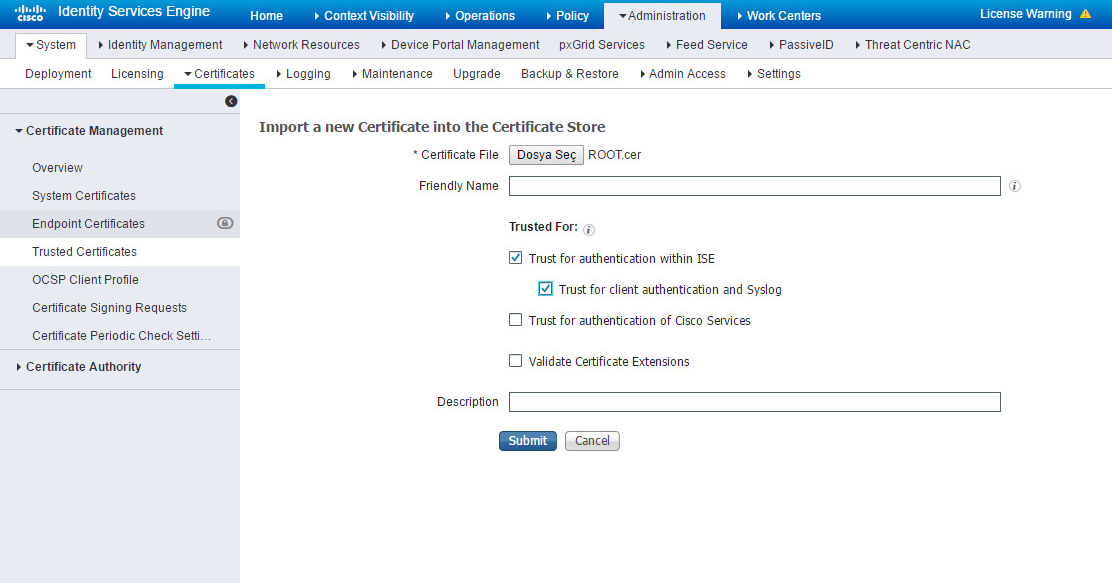Expand the Device Portal Management submenu

click(x=460, y=45)
